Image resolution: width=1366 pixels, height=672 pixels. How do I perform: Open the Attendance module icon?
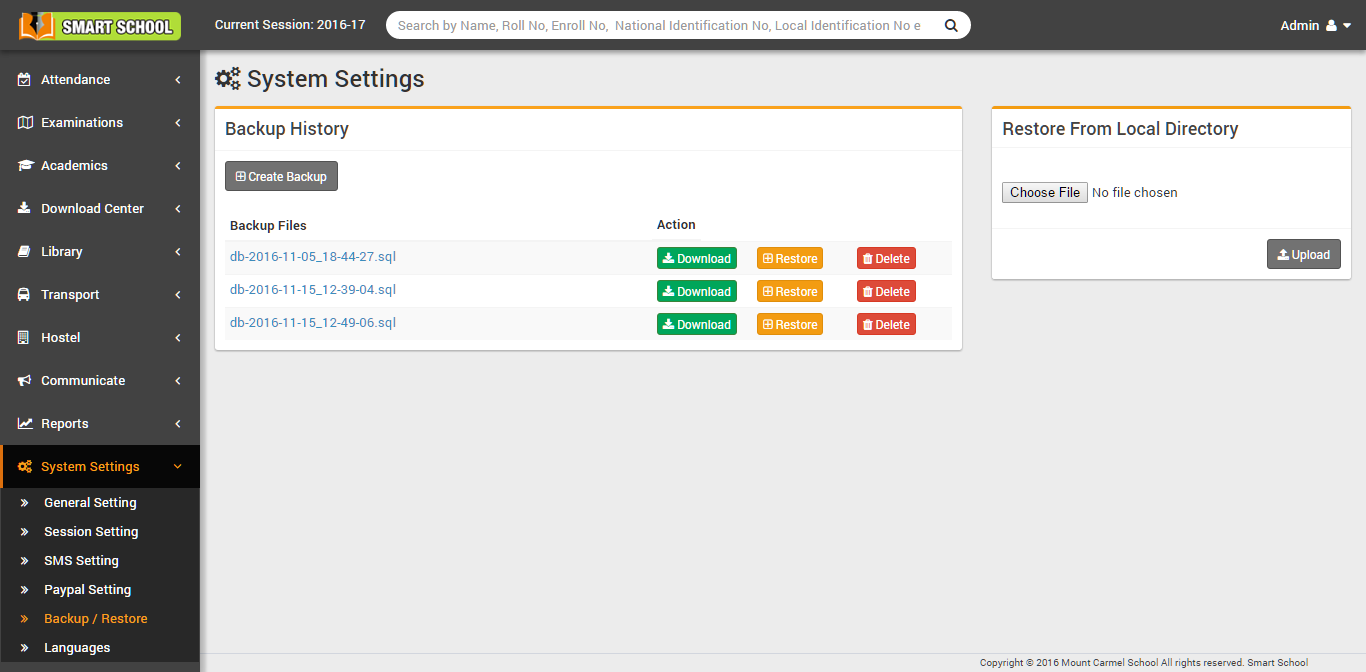pos(23,79)
